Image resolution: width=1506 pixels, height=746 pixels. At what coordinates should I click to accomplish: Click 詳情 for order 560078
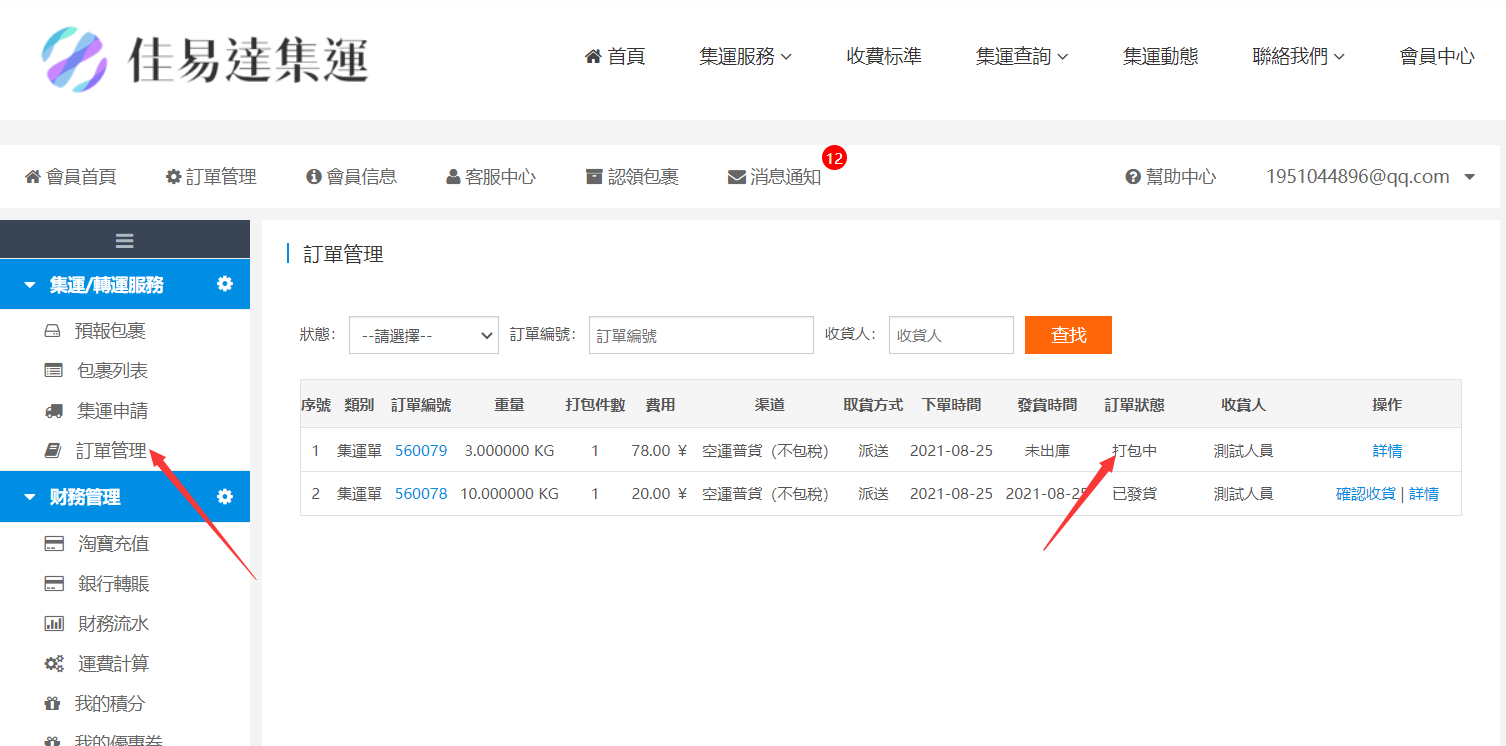pyautogui.click(x=1424, y=493)
